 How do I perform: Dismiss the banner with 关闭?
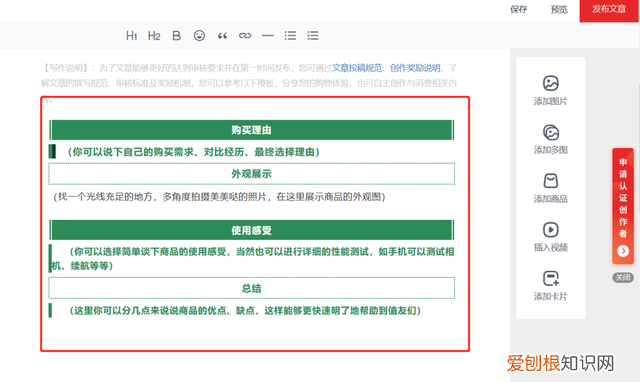[x=623, y=278]
